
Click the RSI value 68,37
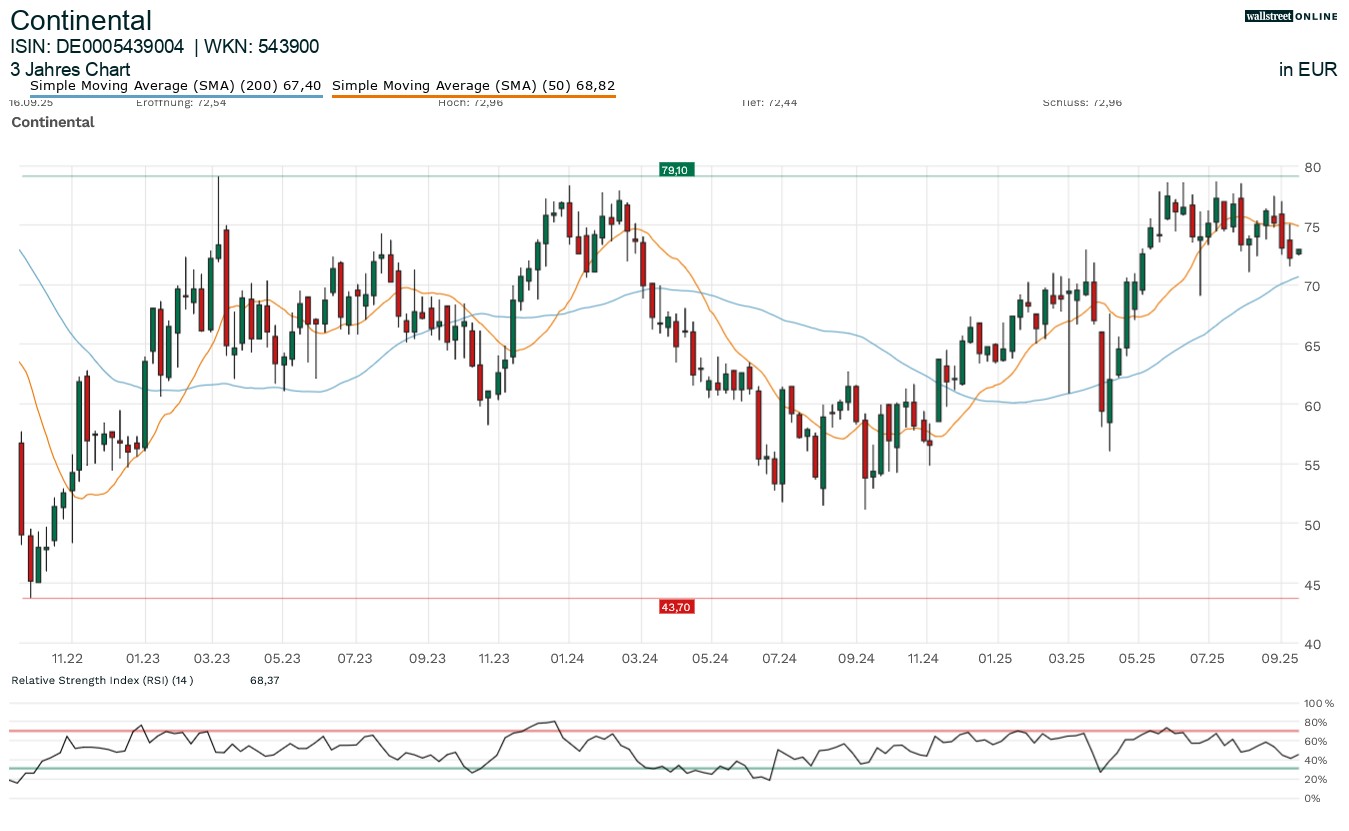pyautogui.click(x=265, y=680)
